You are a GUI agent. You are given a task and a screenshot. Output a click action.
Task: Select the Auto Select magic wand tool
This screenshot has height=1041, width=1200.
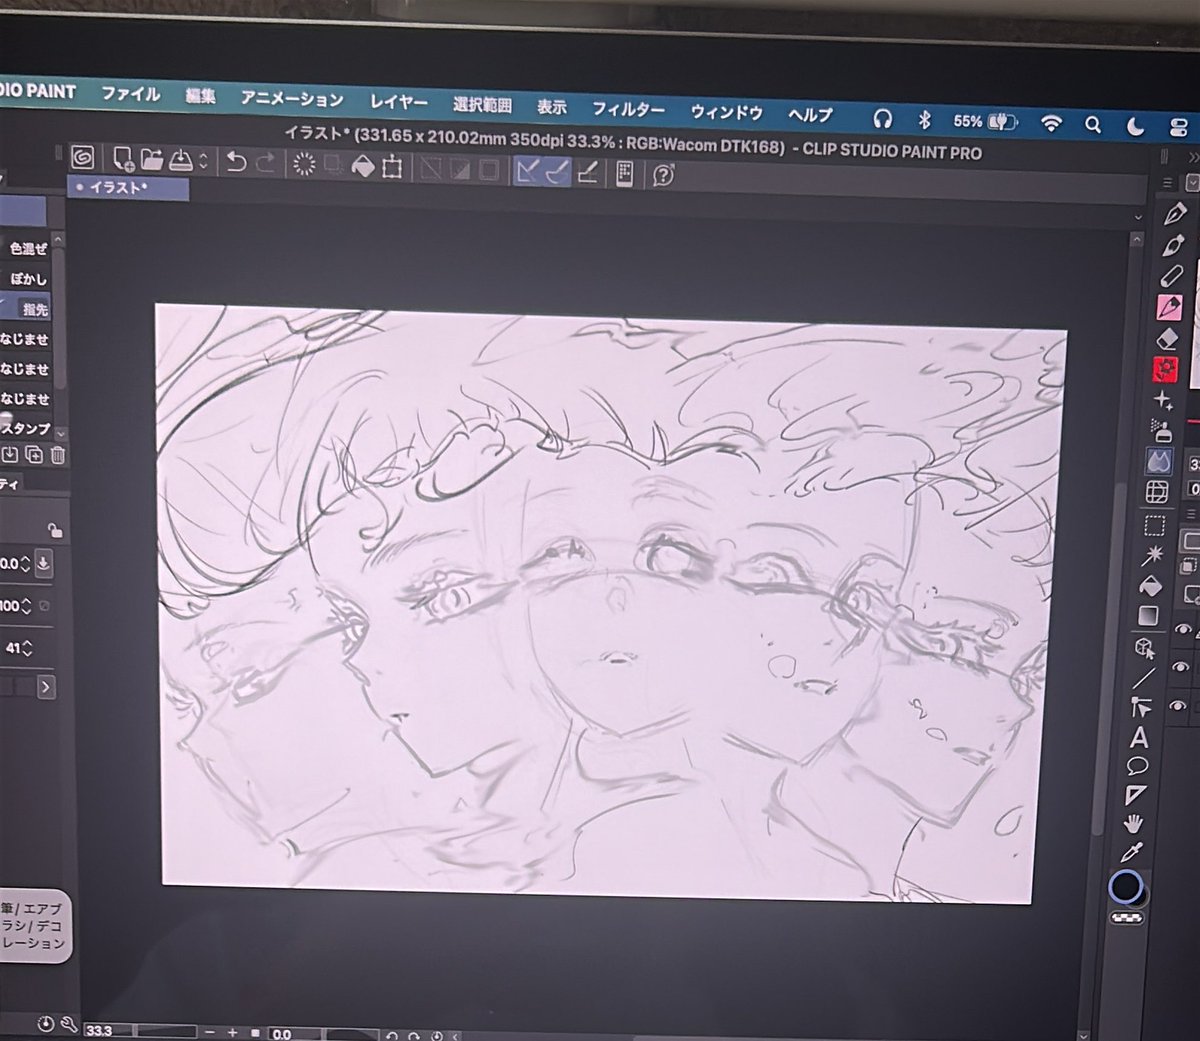(x=1153, y=555)
